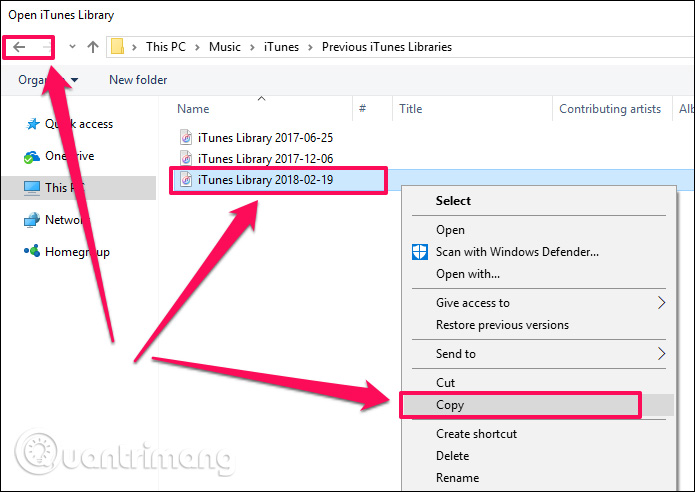Select iTunes in the address breadcrumb
Image resolution: width=695 pixels, height=492 pixels.
pos(281,47)
